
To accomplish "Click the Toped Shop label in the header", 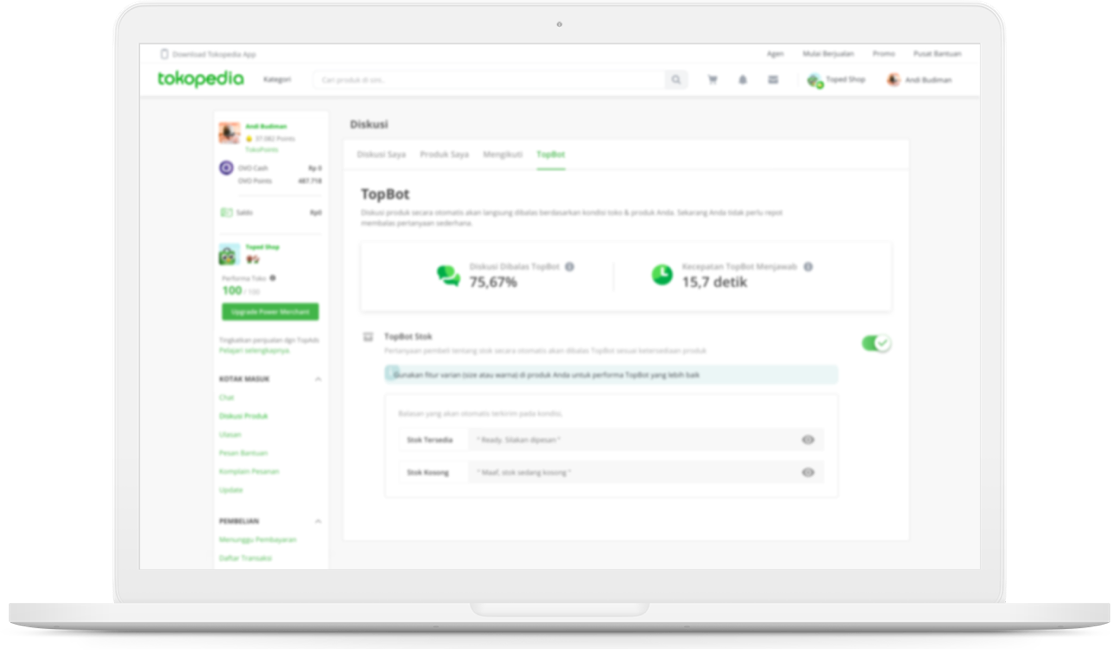I will coord(845,79).
